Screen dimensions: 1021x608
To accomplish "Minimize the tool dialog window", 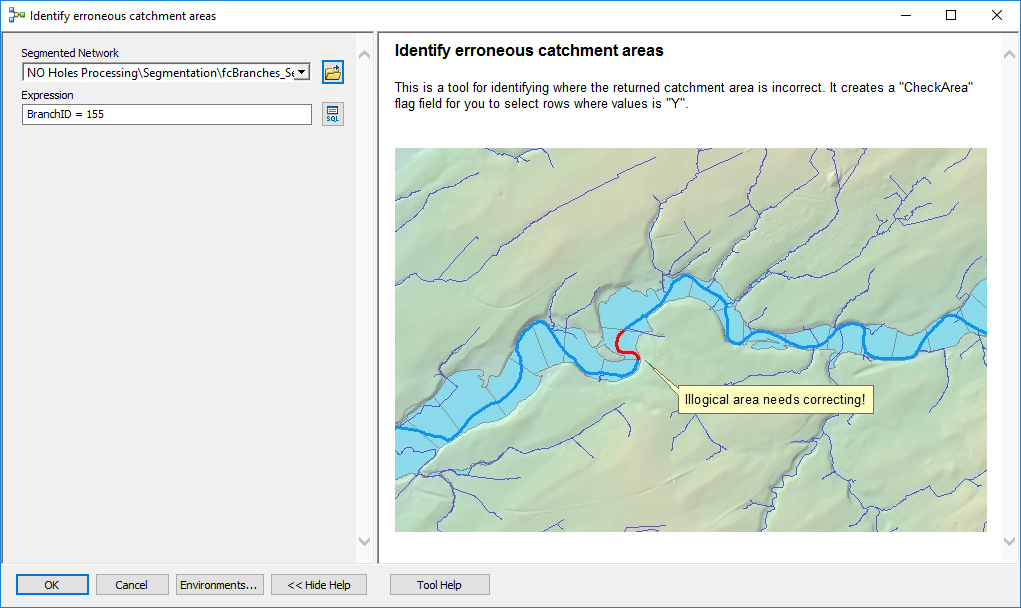I will (904, 15).
